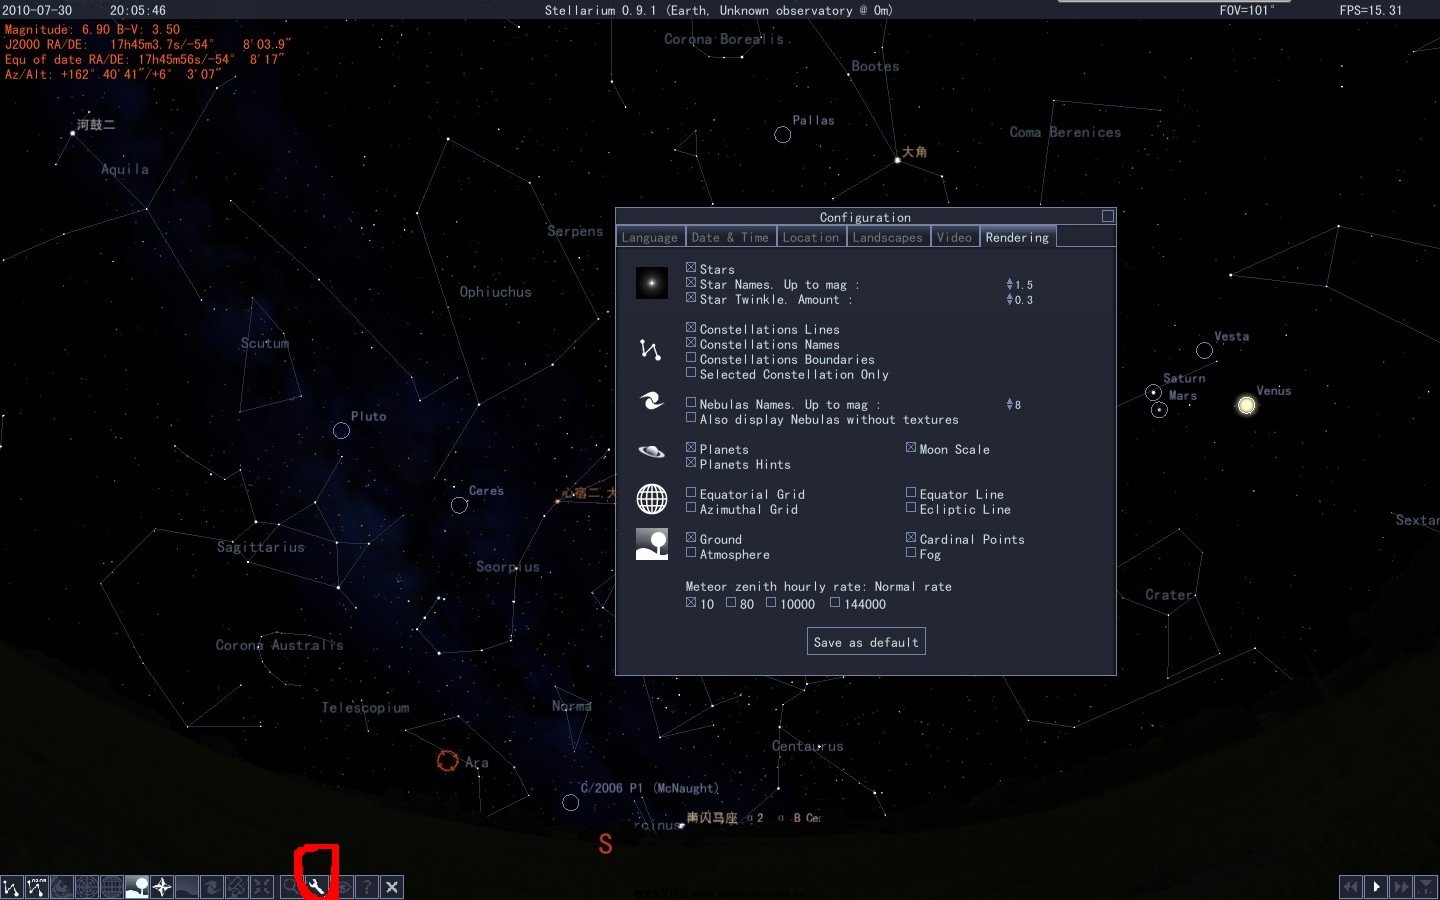Screen dimensions: 1440x900
Task: Disable Star Twinkle checkbox
Action: pyautogui.click(x=691, y=298)
